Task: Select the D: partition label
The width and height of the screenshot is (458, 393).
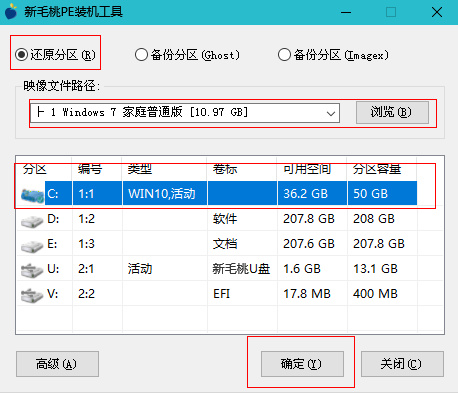Action: [x=53, y=219]
